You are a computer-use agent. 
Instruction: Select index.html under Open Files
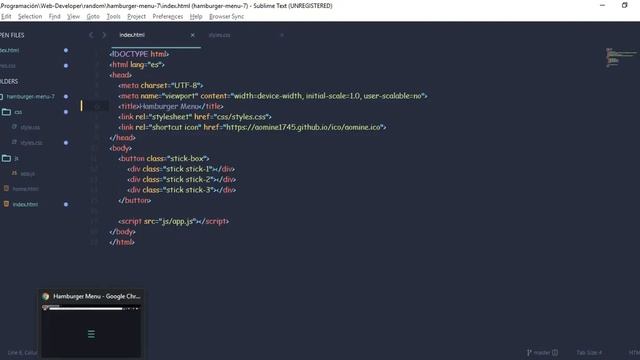point(9,50)
